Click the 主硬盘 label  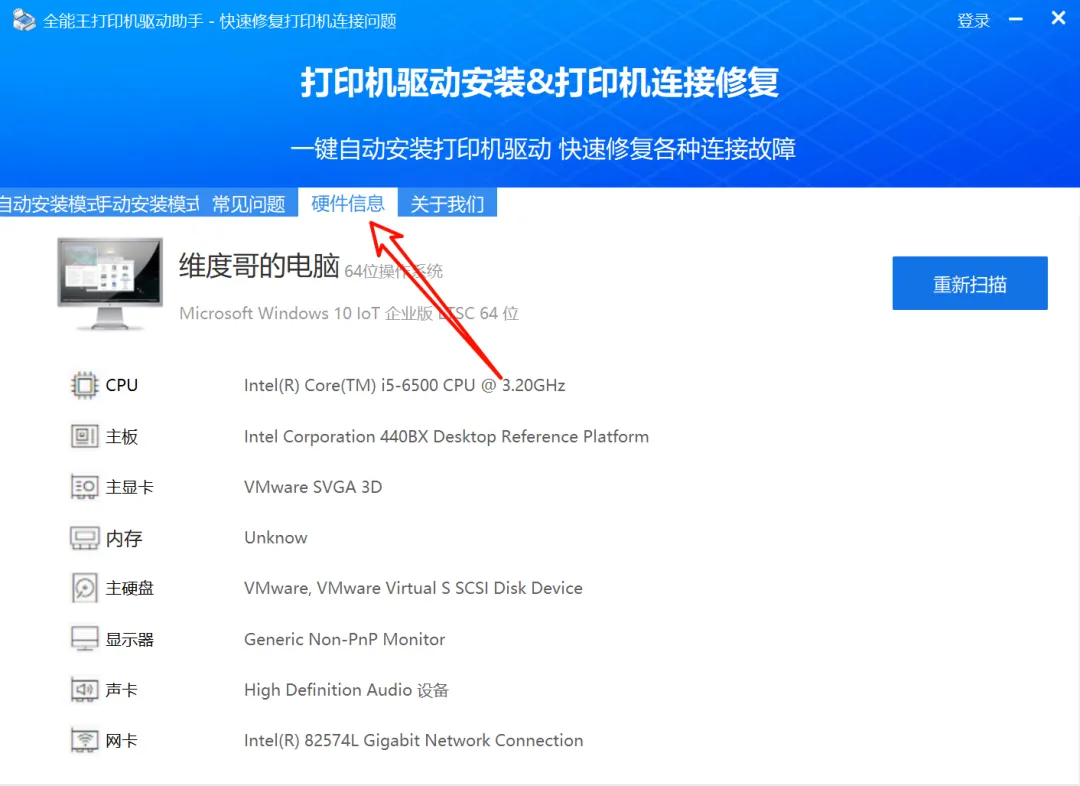coord(129,588)
